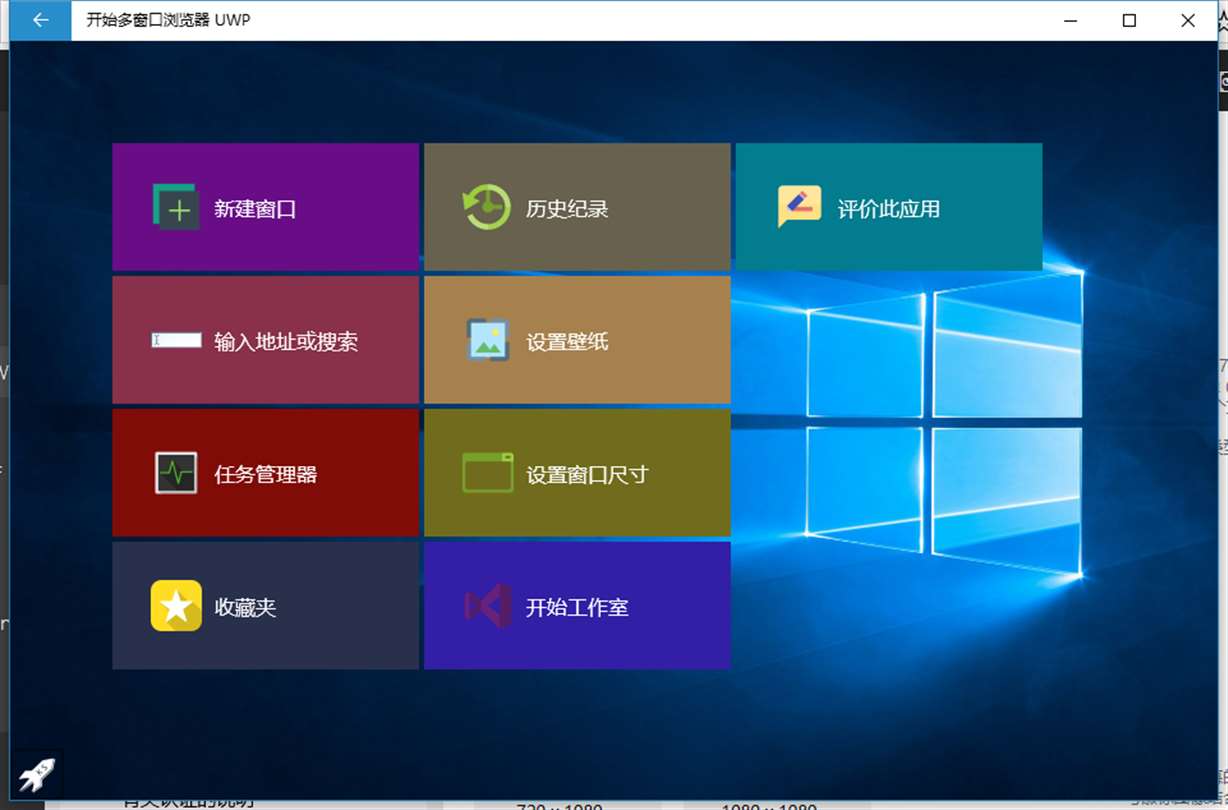The height and width of the screenshot is (810, 1228).
Task: Click the address bar input icon
Action: 176,341
